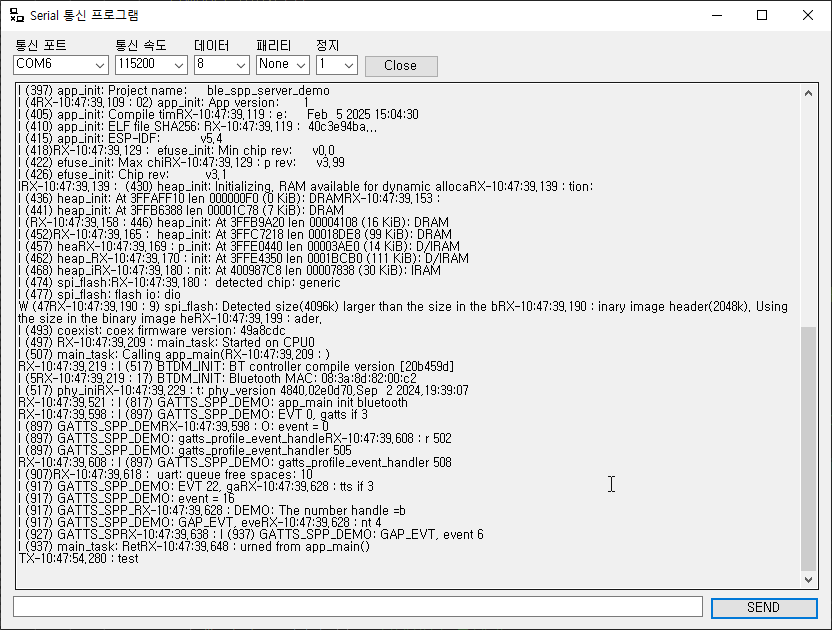The height and width of the screenshot is (630, 832).
Task: Click the '패리티' label
Action: [274, 46]
